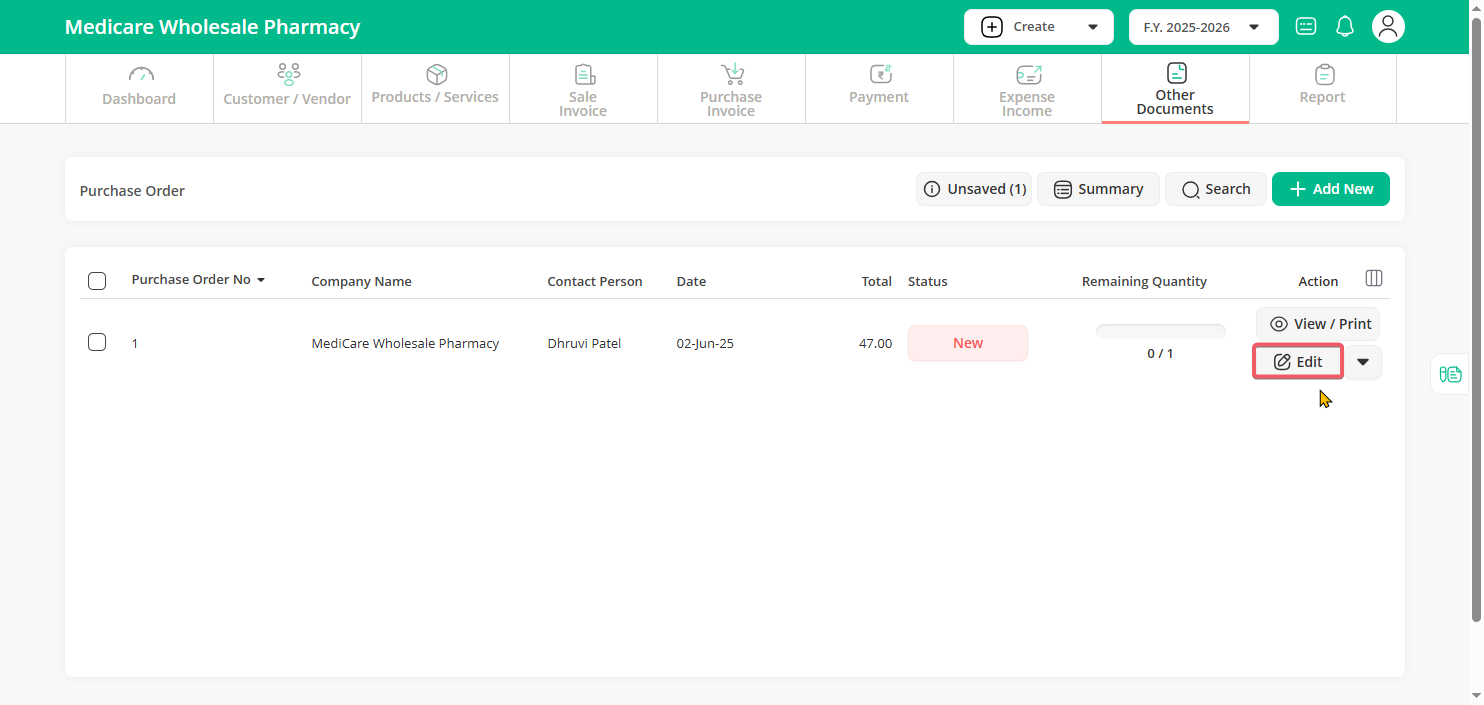
Task: Click the Medicare Wholesale Pharmacy header title
Action: 212,27
